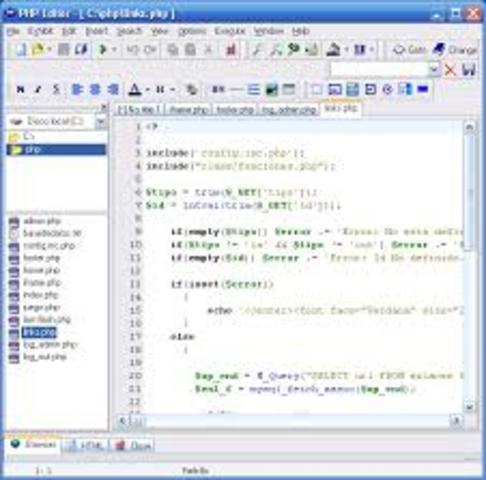Image resolution: width=486 pixels, height=480 pixels.
Task: Insert an image with picture icon
Action: tap(271, 89)
